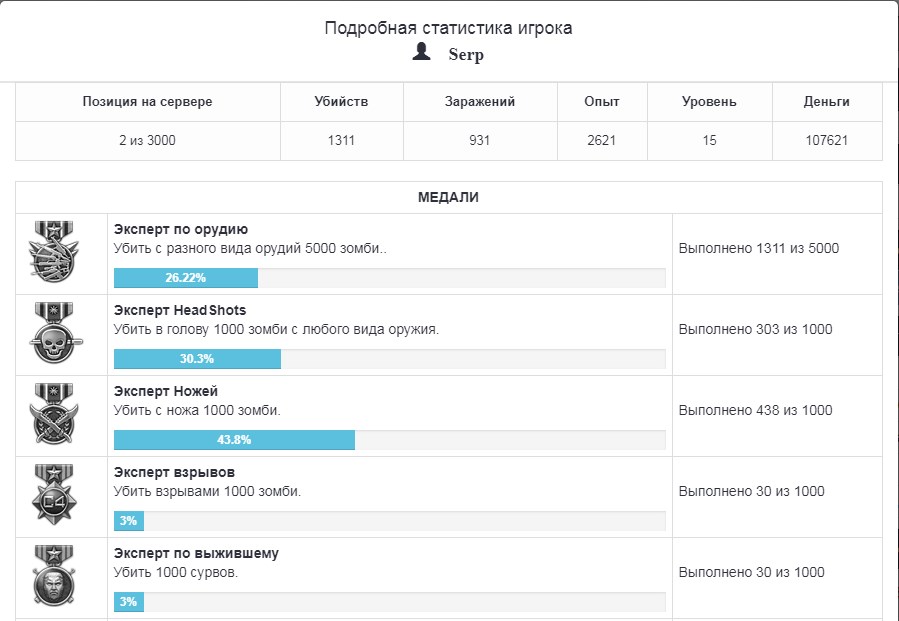Click Выполнено 438 из 1000

[x=756, y=411]
